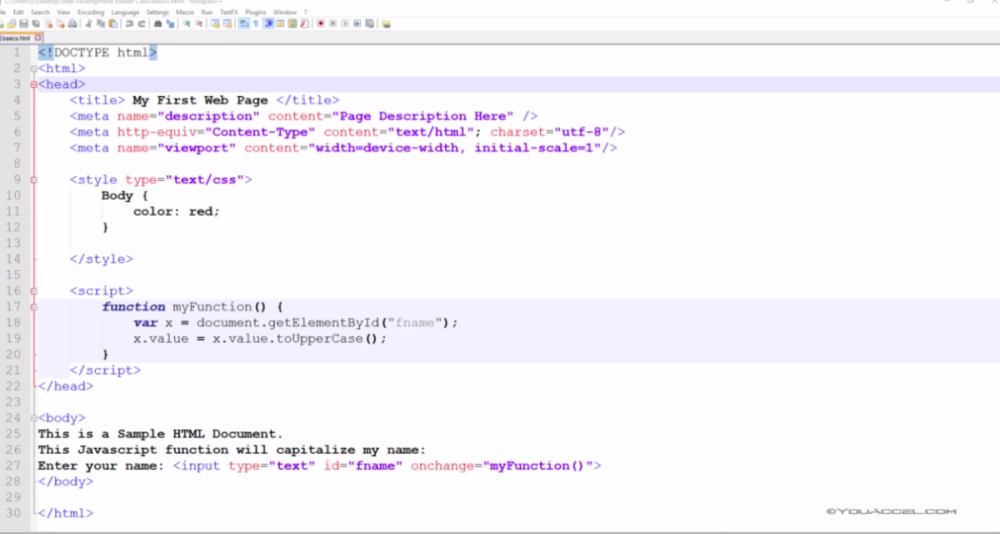This screenshot has width=1000, height=534.
Task: Click the "toUpperCase" method name
Action: tap(320, 339)
